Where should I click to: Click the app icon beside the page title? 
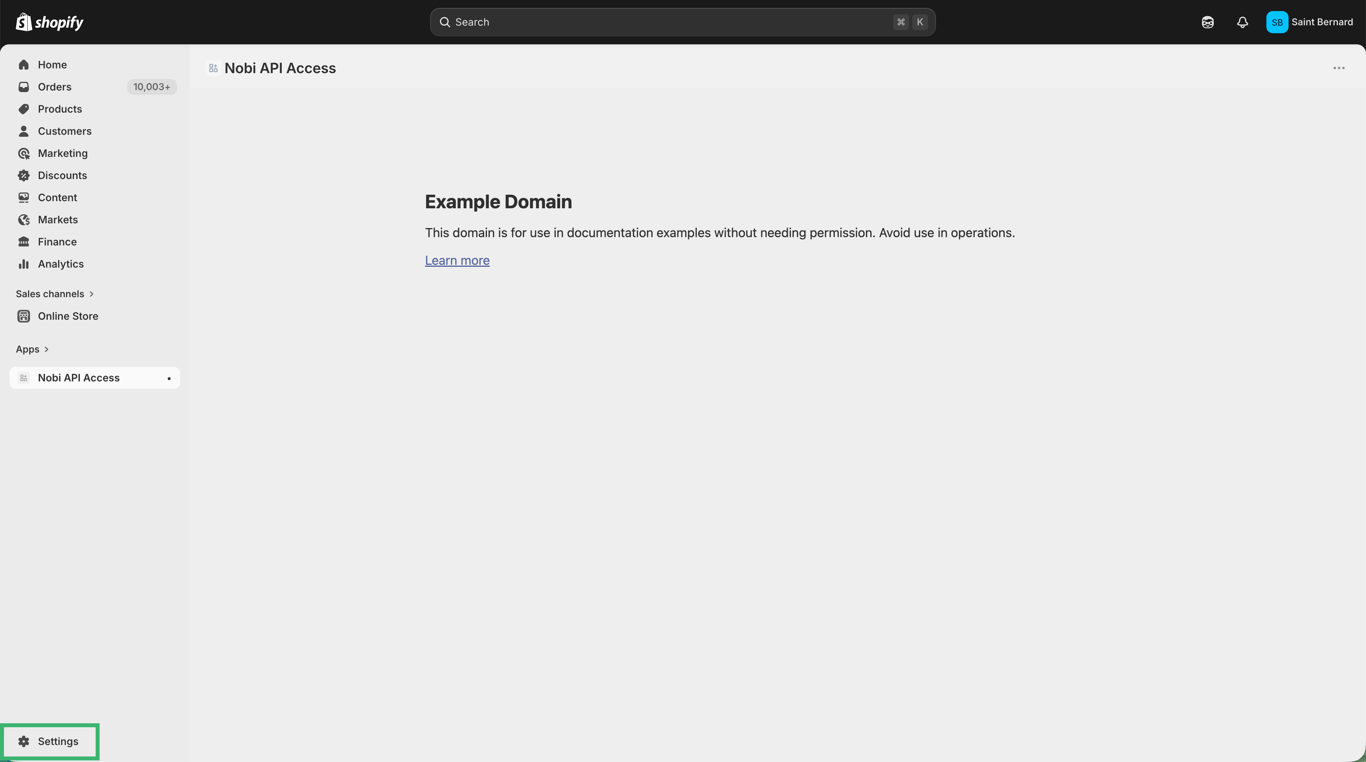(213, 68)
